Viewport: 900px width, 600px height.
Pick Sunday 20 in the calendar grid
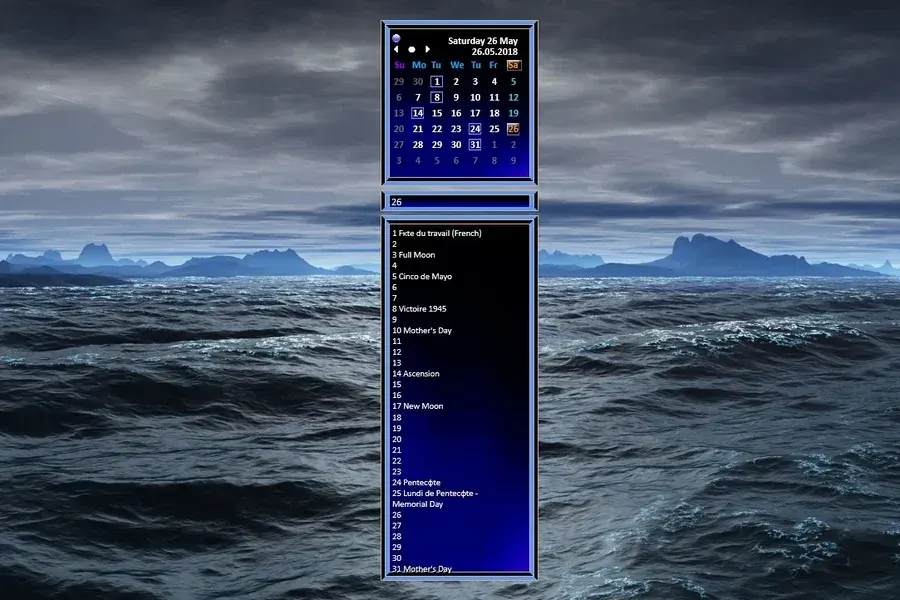pyautogui.click(x=399, y=129)
